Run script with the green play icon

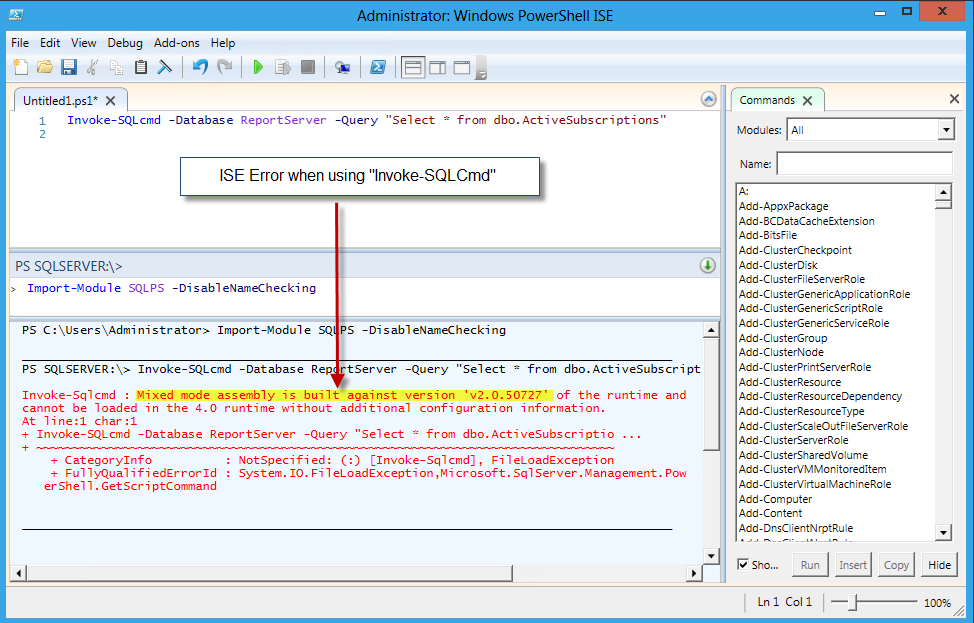[x=258, y=67]
